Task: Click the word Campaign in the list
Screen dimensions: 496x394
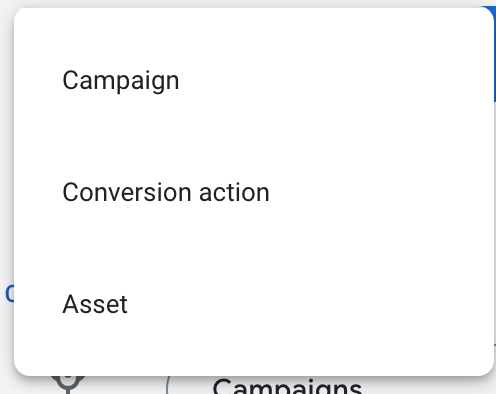Action: [x=121, y=81]
